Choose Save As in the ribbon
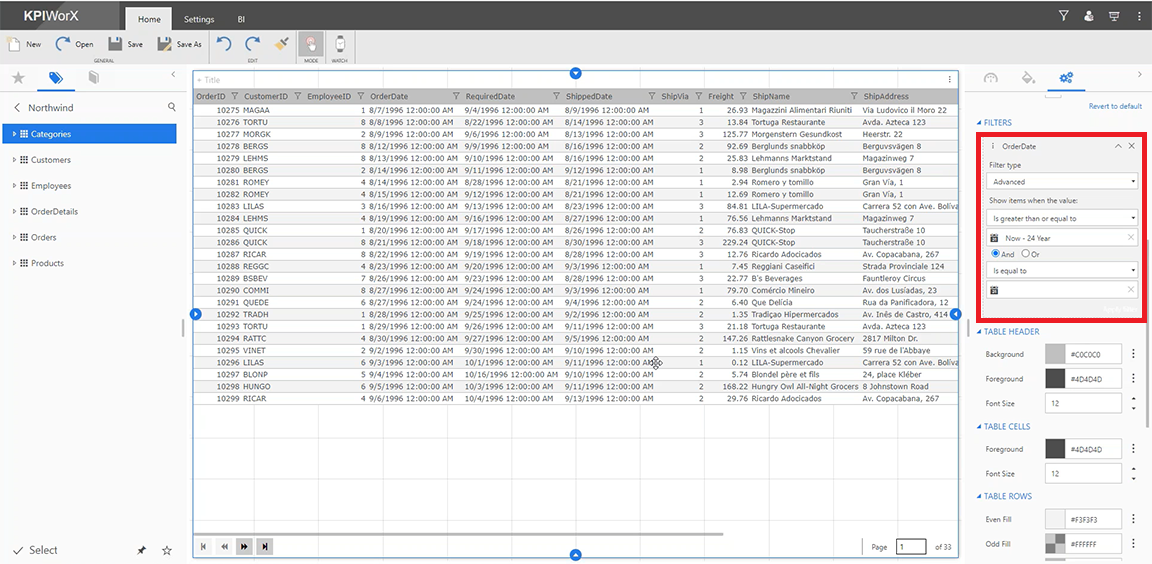Viewport: 1152px width, 564px height. [179, 44]
